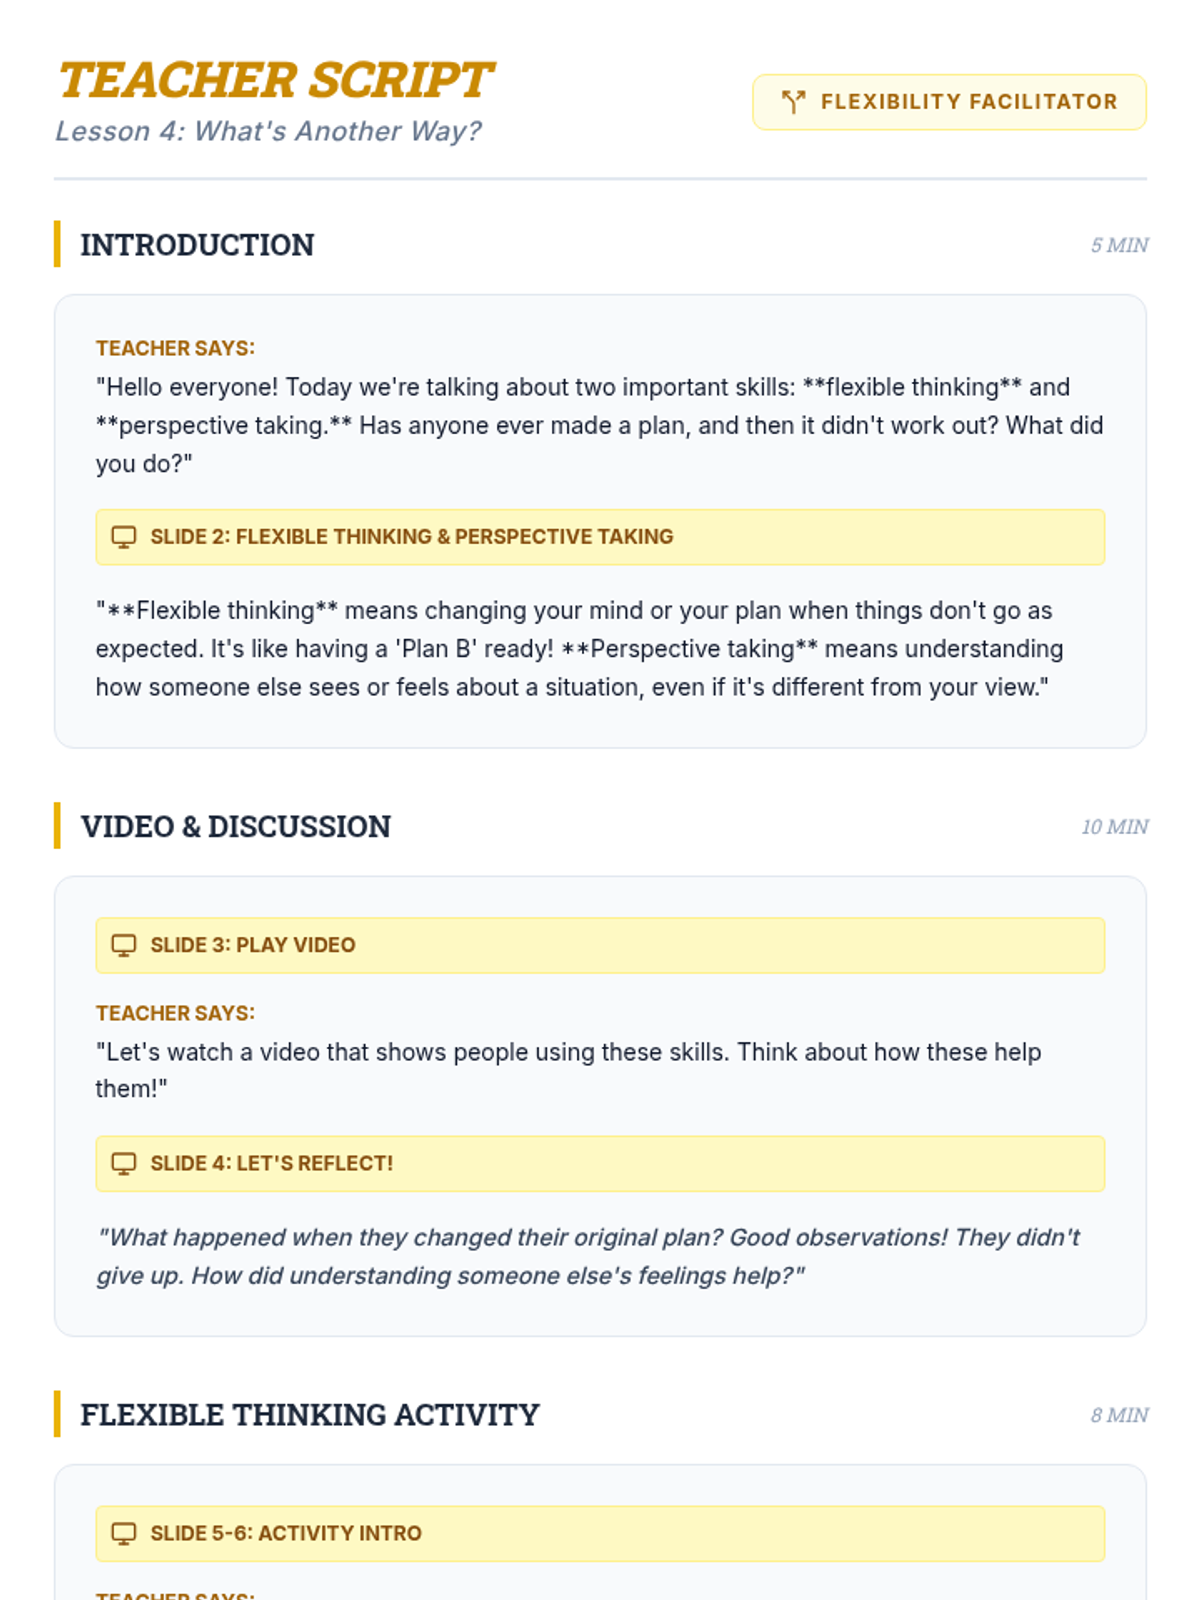This screenshot has height=1600, width=1200.
Task: Click monitor icon on Slide 5-6 banner
Action: pos(124,1533)
